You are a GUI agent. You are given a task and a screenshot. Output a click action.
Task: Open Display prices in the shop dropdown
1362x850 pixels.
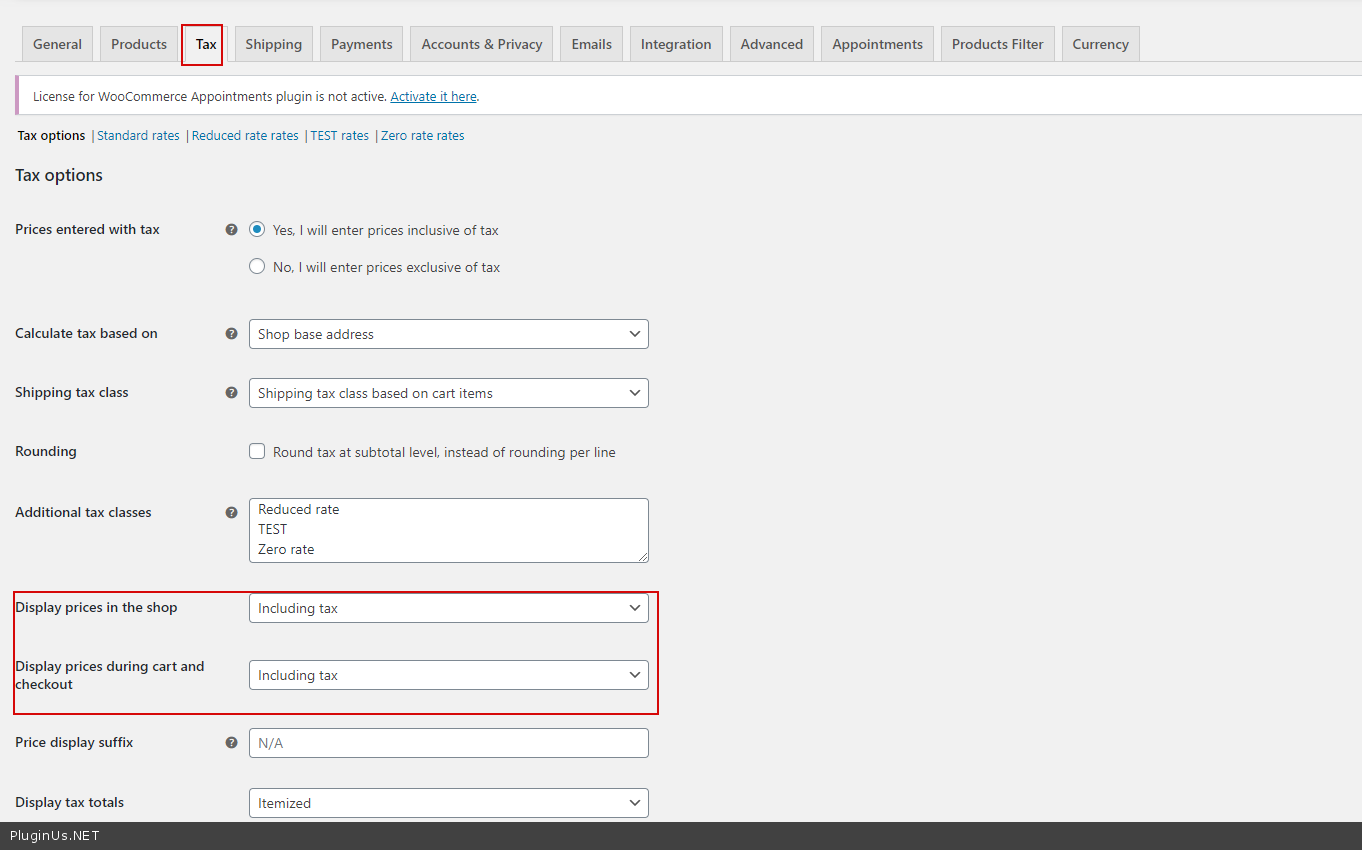pyautogui.click(x=448, y=608)
